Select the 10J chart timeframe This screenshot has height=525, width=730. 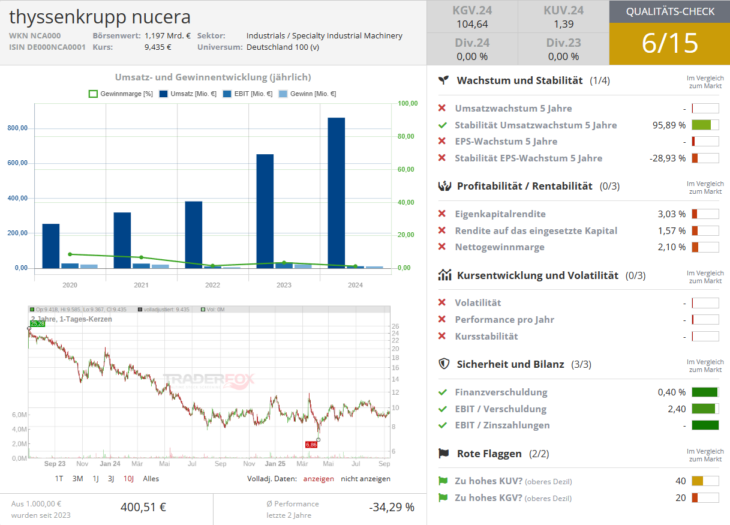click(128, 478)
